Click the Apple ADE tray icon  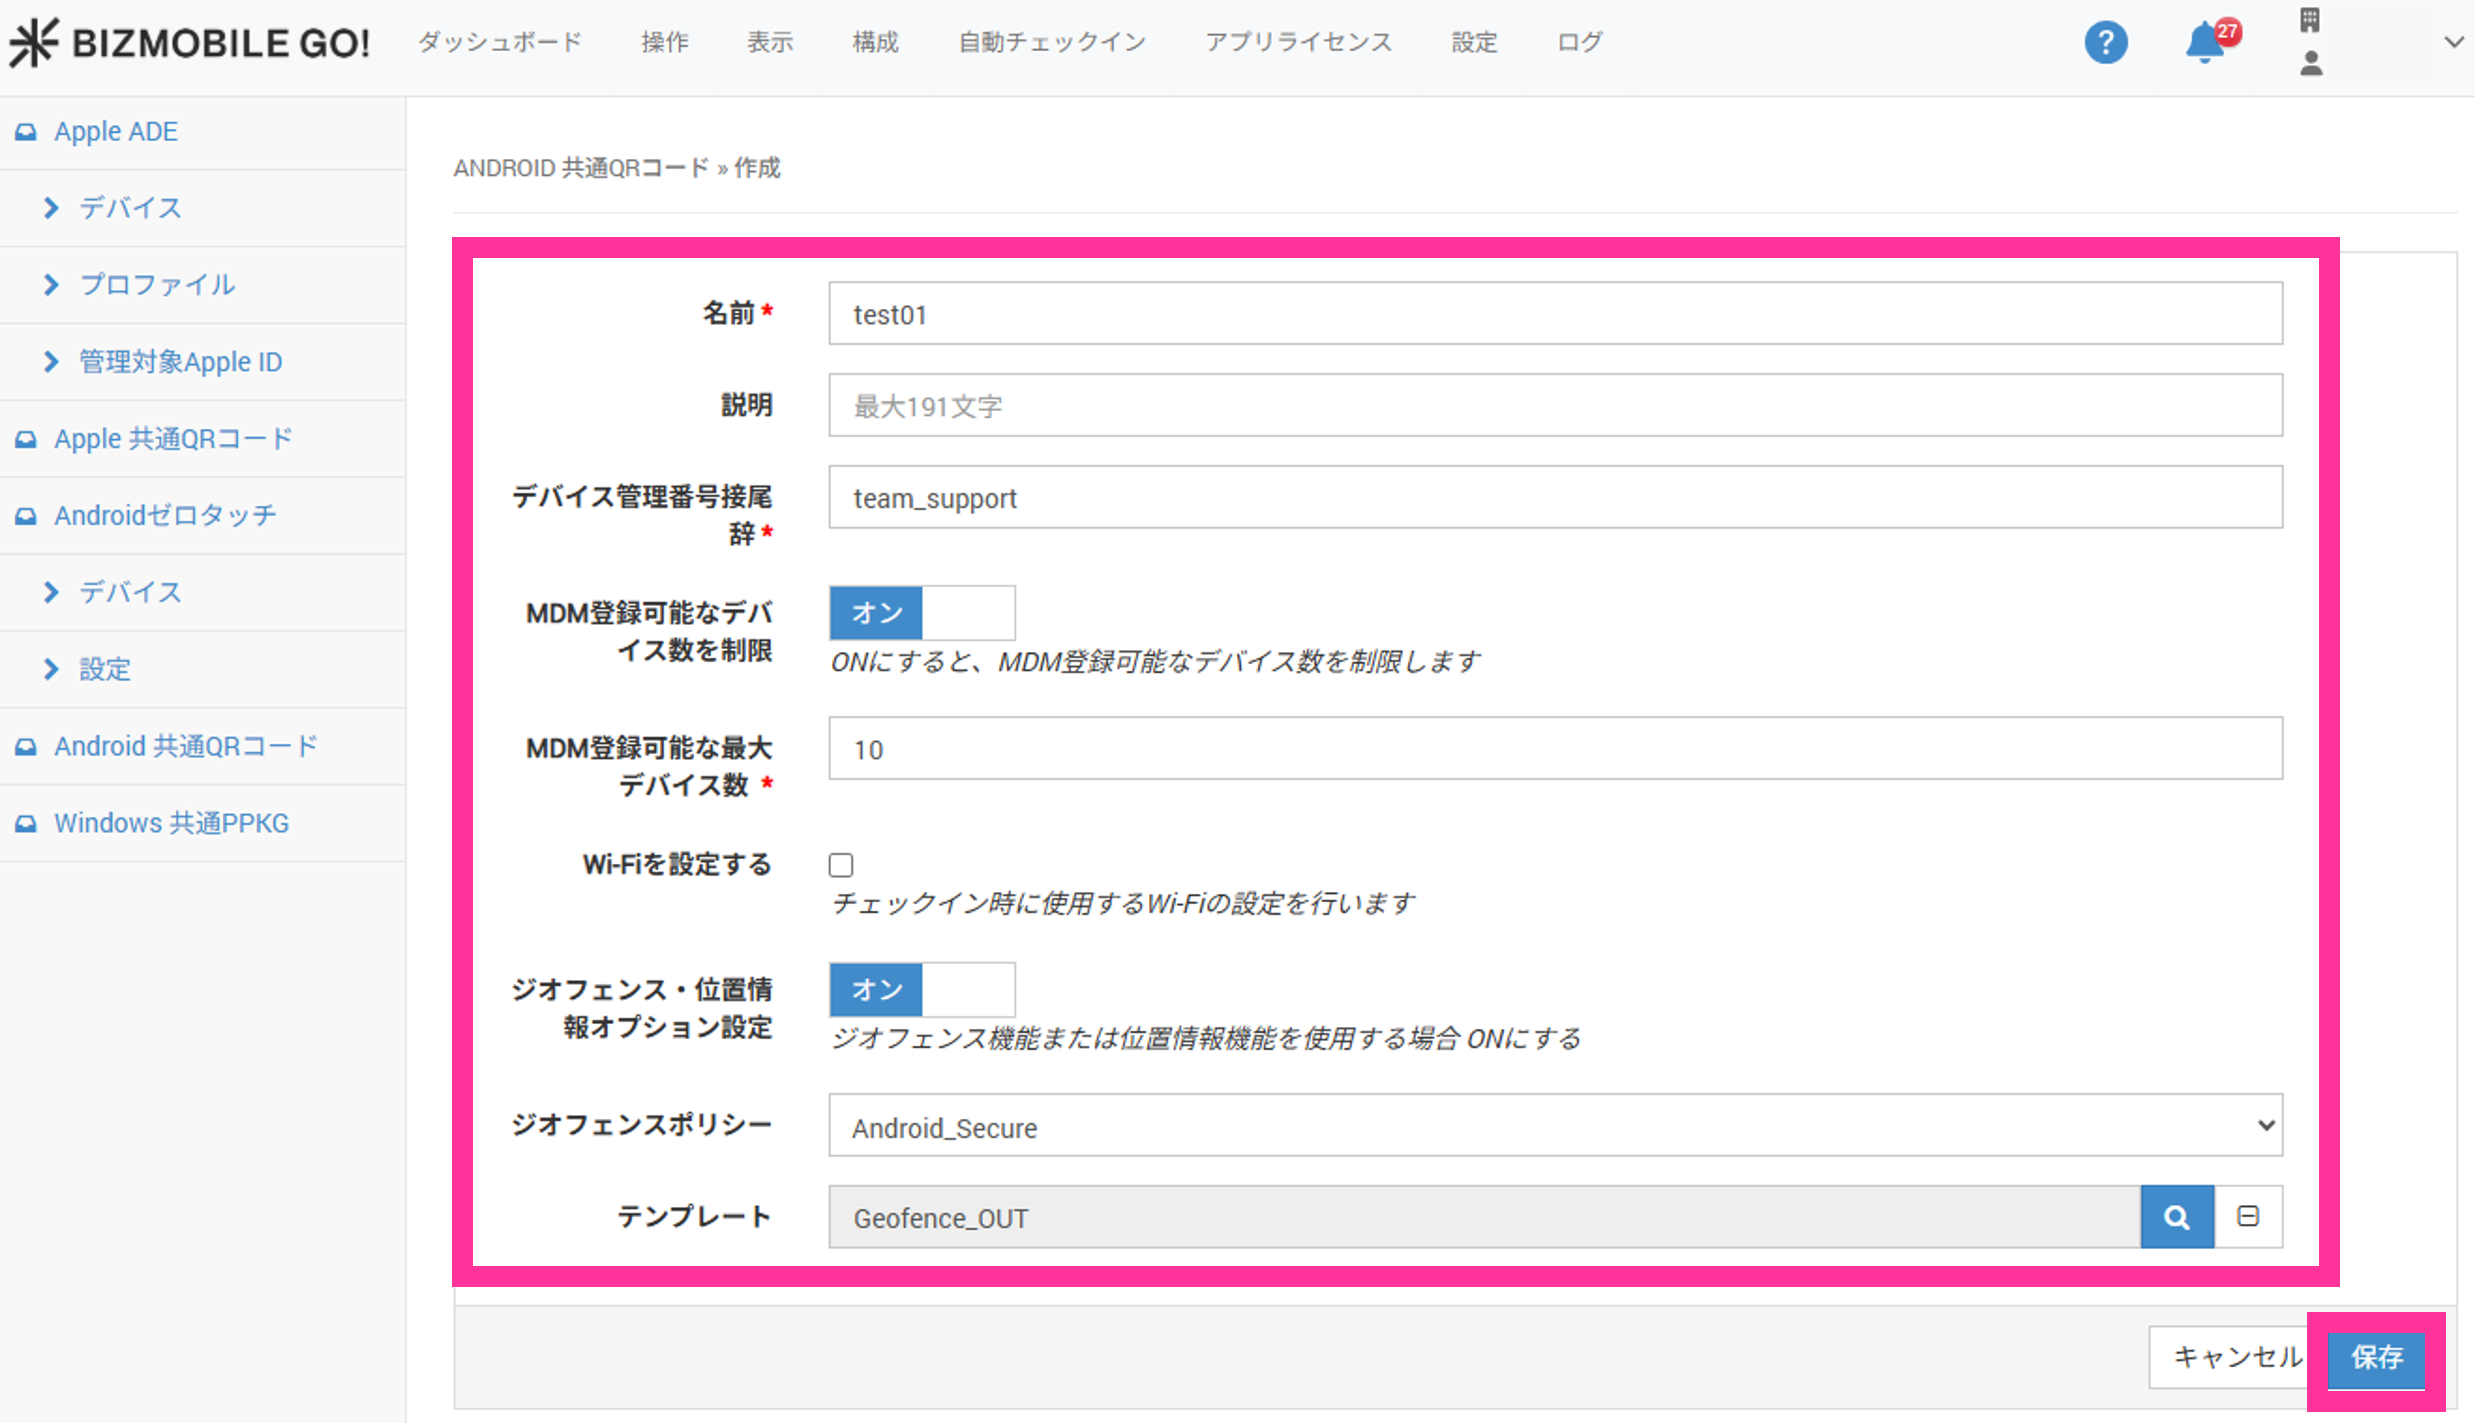(26, 132)
